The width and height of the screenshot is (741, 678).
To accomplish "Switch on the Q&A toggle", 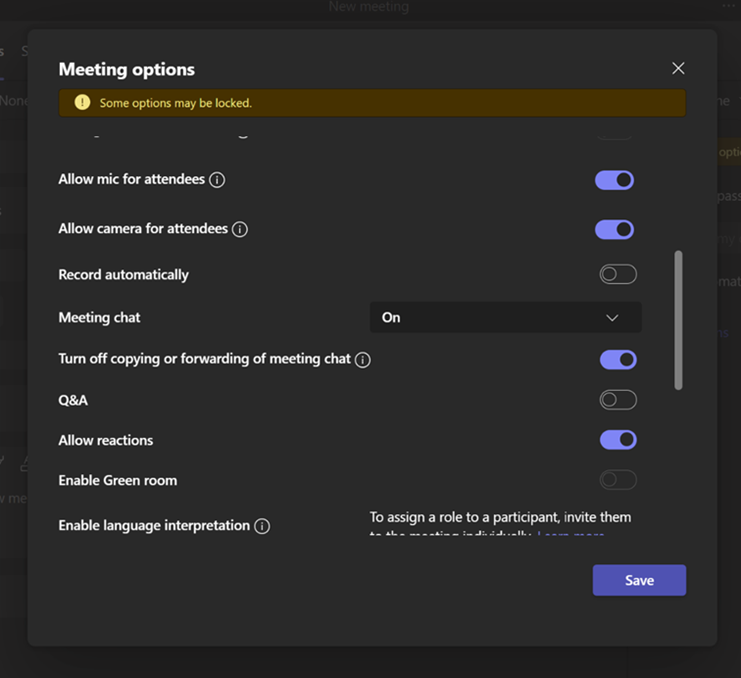I will 617,400.
